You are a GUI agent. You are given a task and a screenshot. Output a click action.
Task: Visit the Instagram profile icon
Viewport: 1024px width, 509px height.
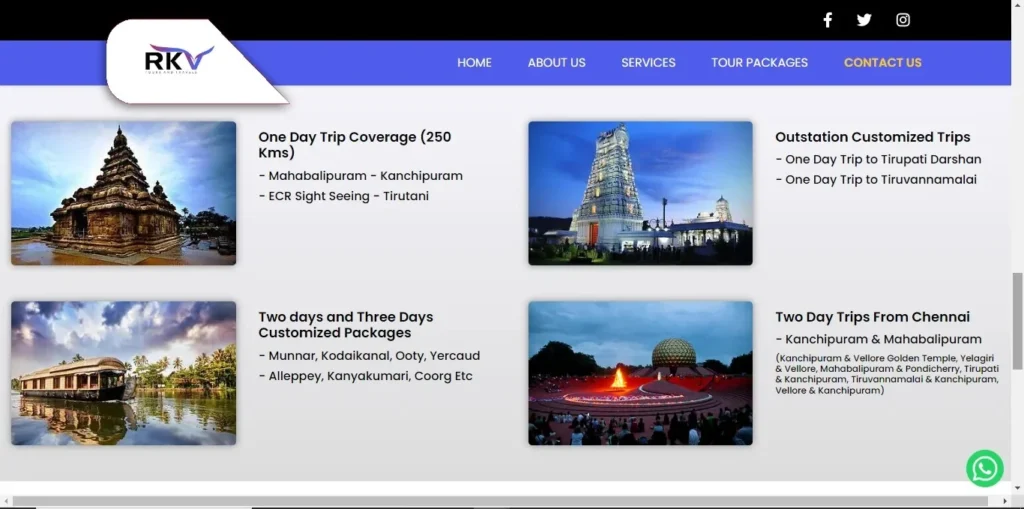(902, 20)
